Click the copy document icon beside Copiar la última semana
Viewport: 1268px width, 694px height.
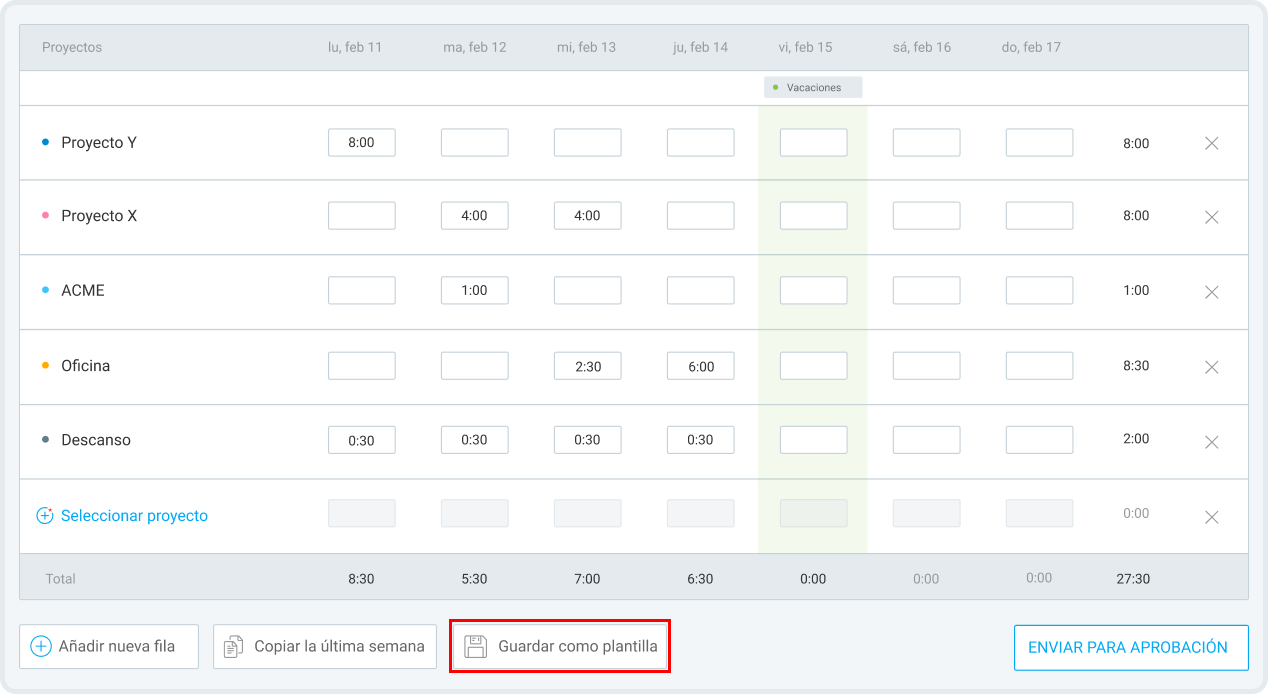tap(234, 646)
